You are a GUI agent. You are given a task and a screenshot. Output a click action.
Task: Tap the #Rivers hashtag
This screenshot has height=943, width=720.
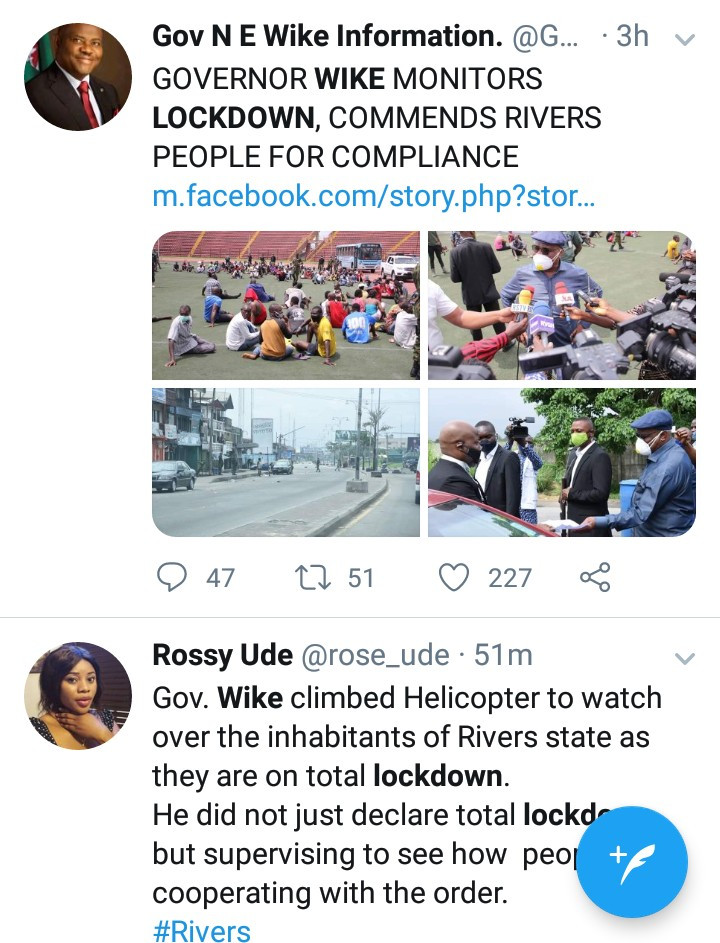201,931
